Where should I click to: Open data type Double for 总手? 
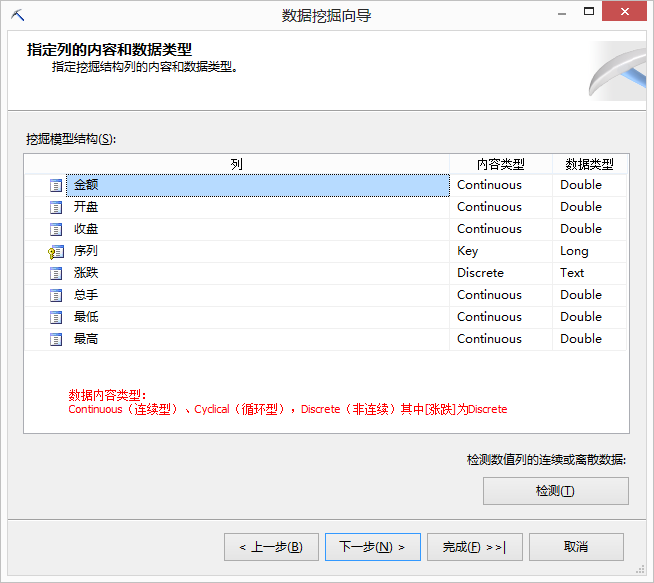(589, 296)
